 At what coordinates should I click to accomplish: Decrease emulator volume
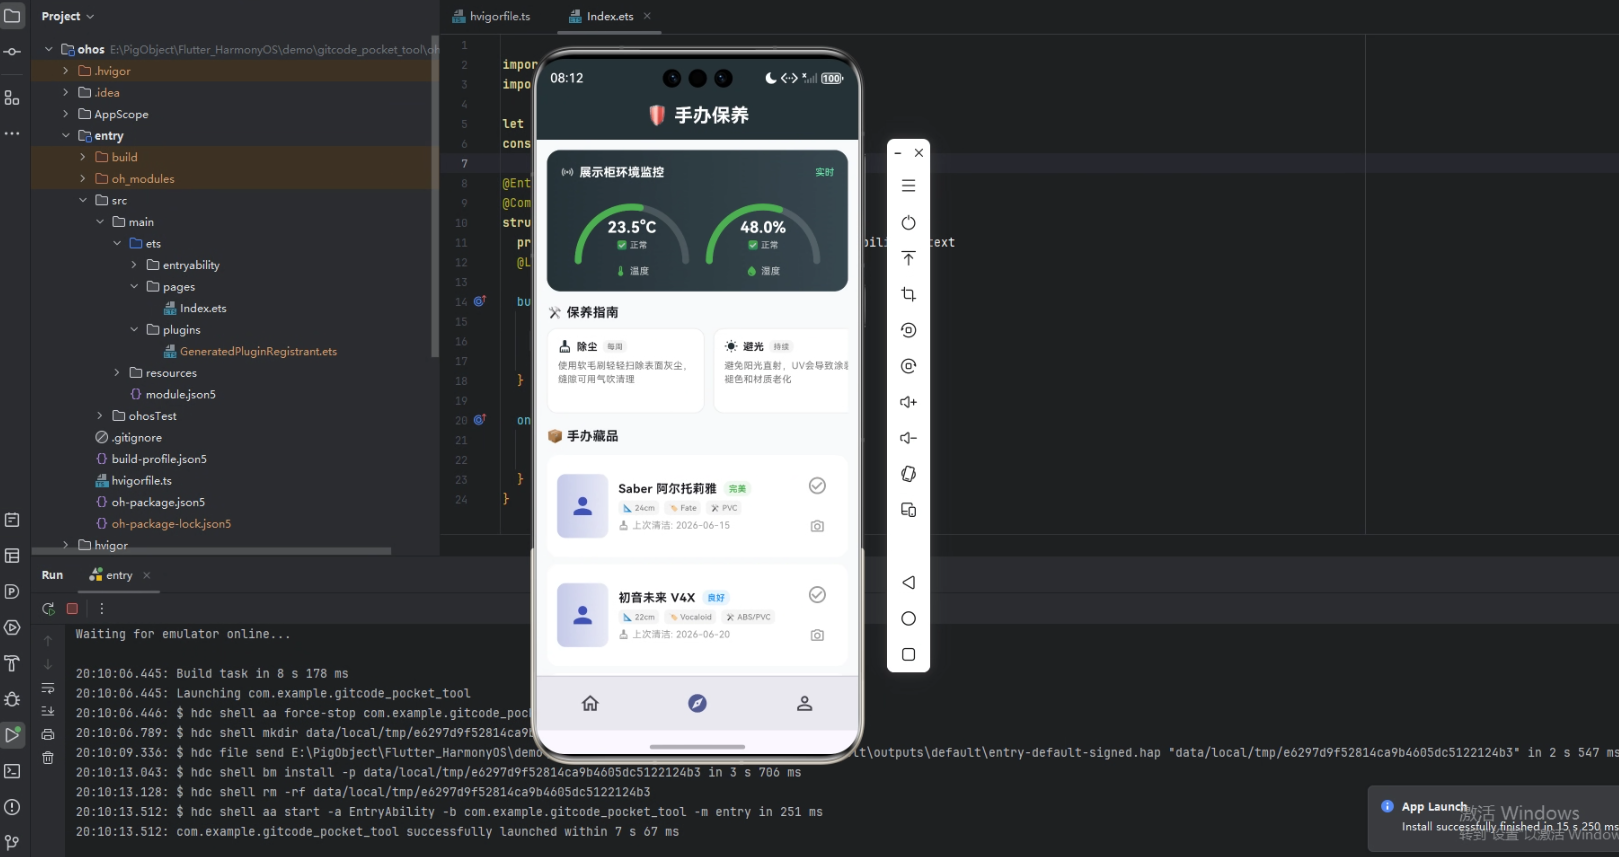pos(908,438)
